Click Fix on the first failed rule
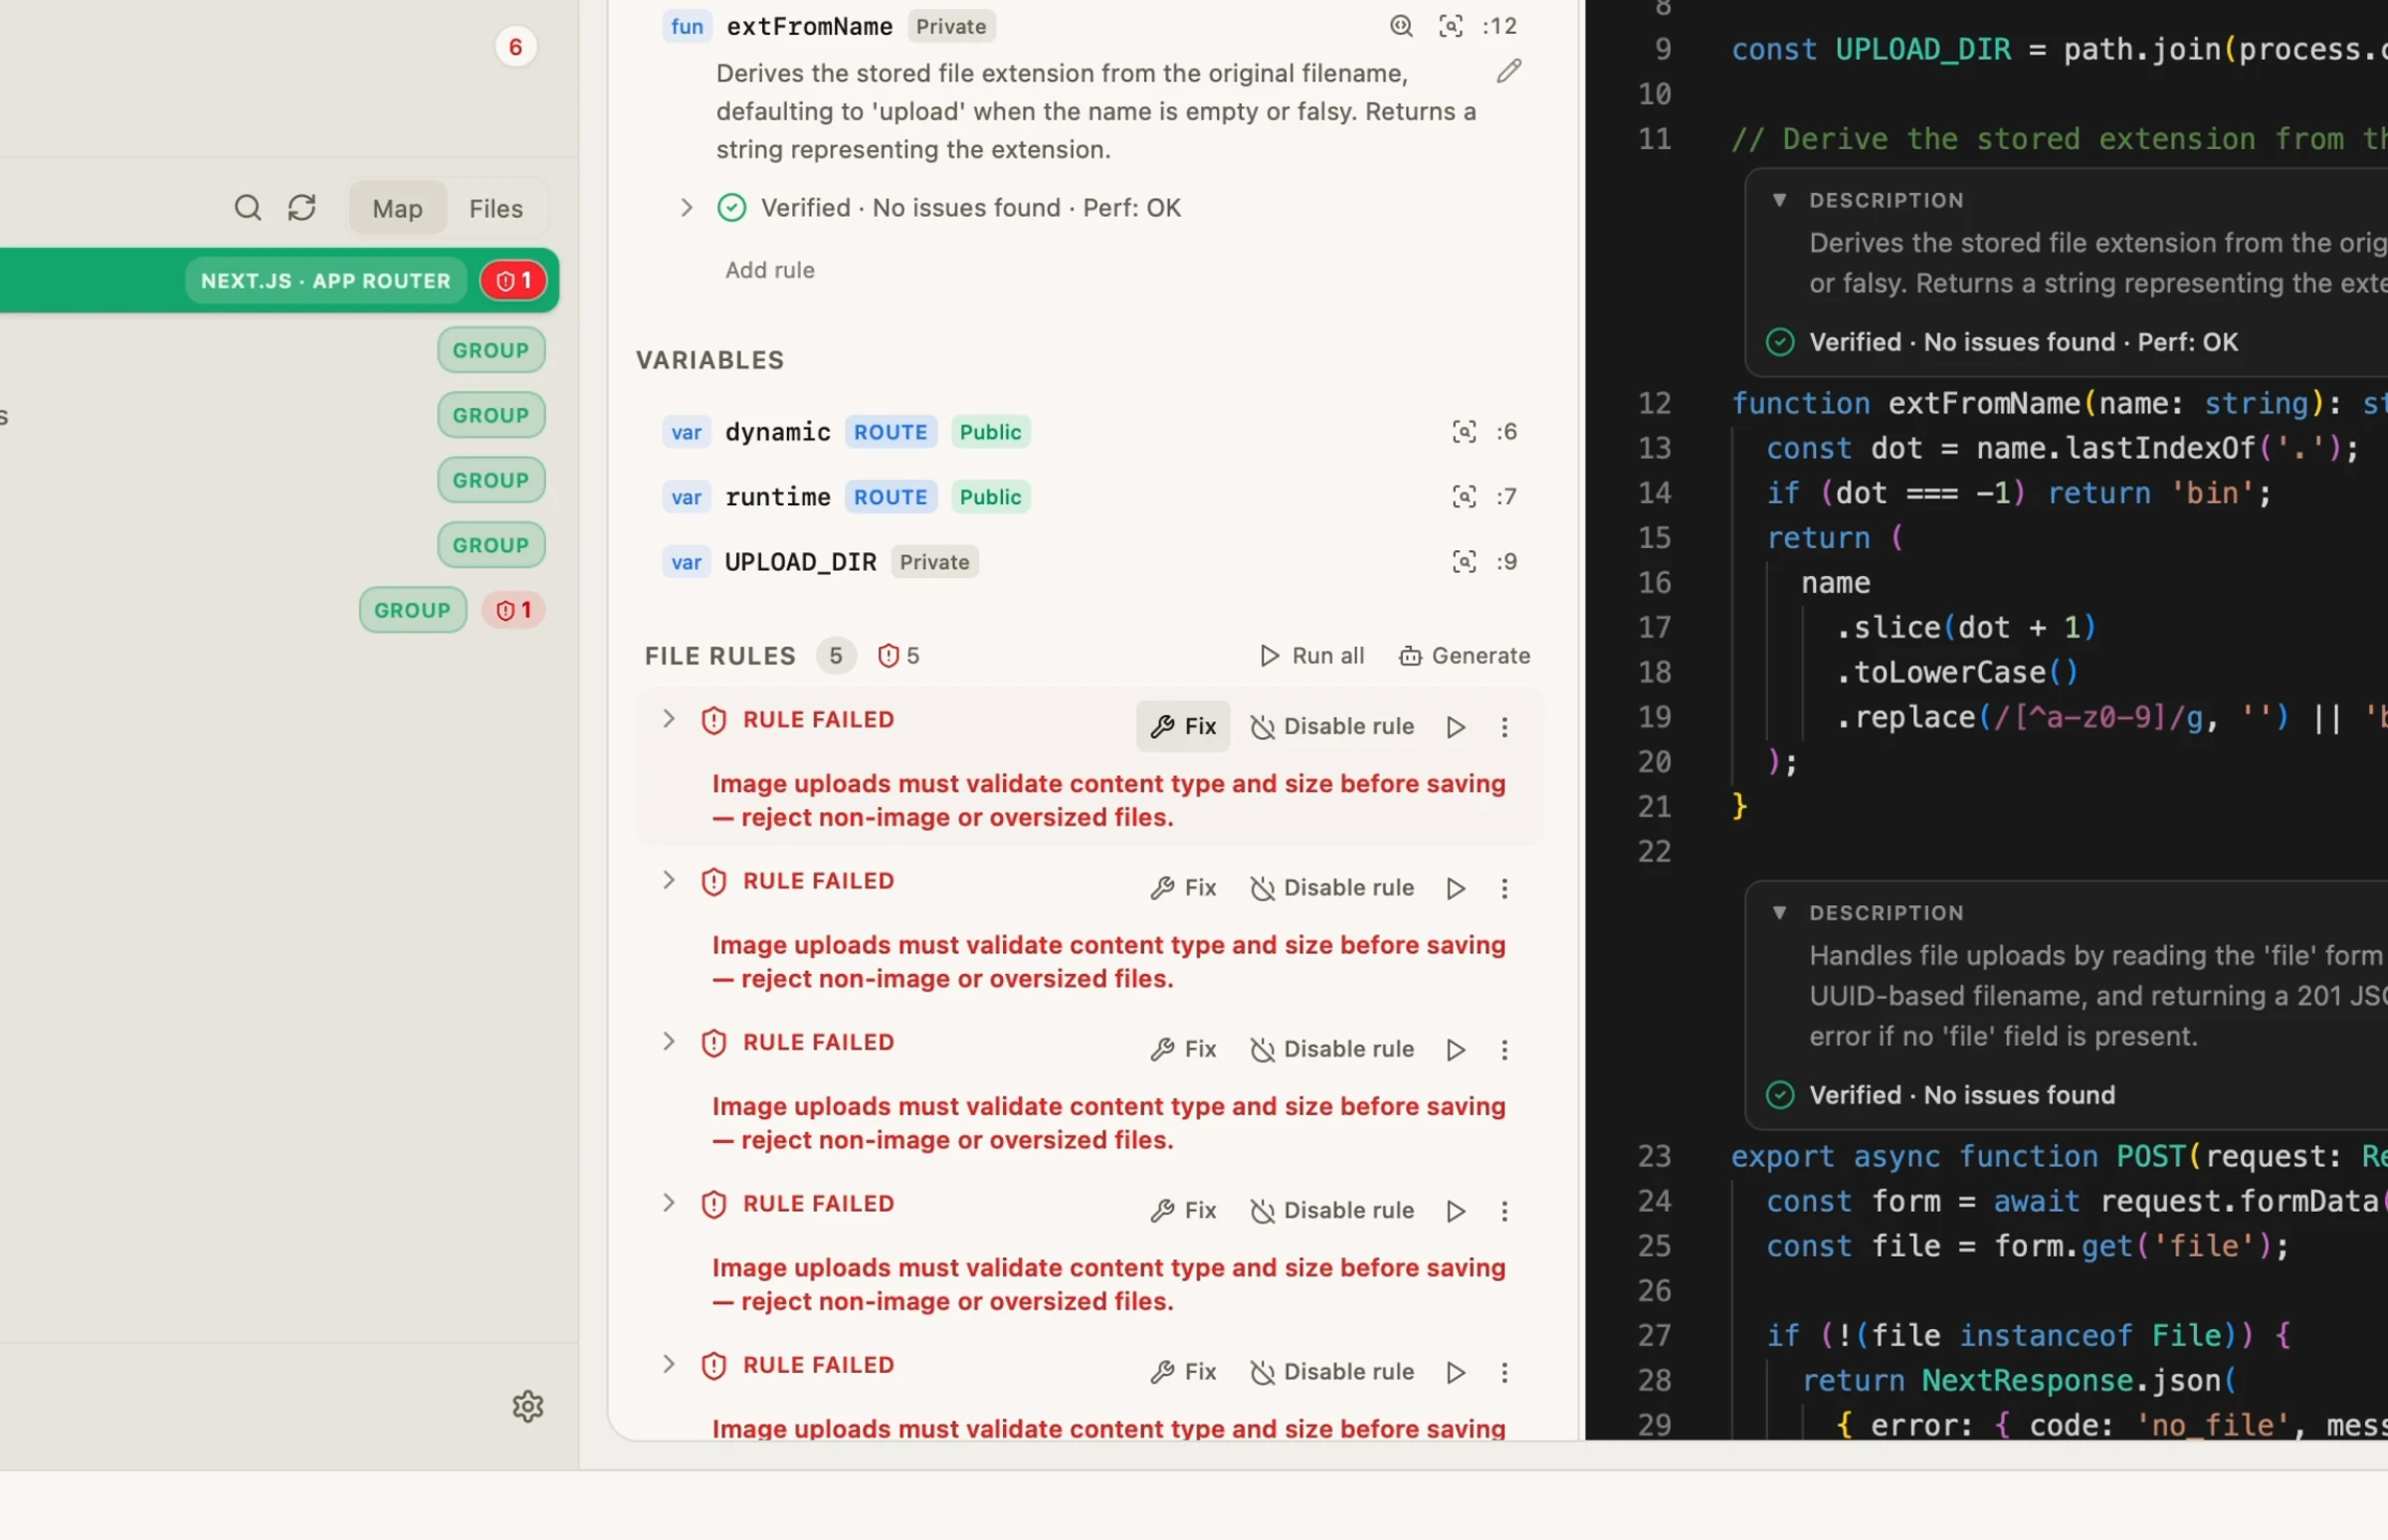The height and width of the screenshot is (1540, 2388). 1183,727
